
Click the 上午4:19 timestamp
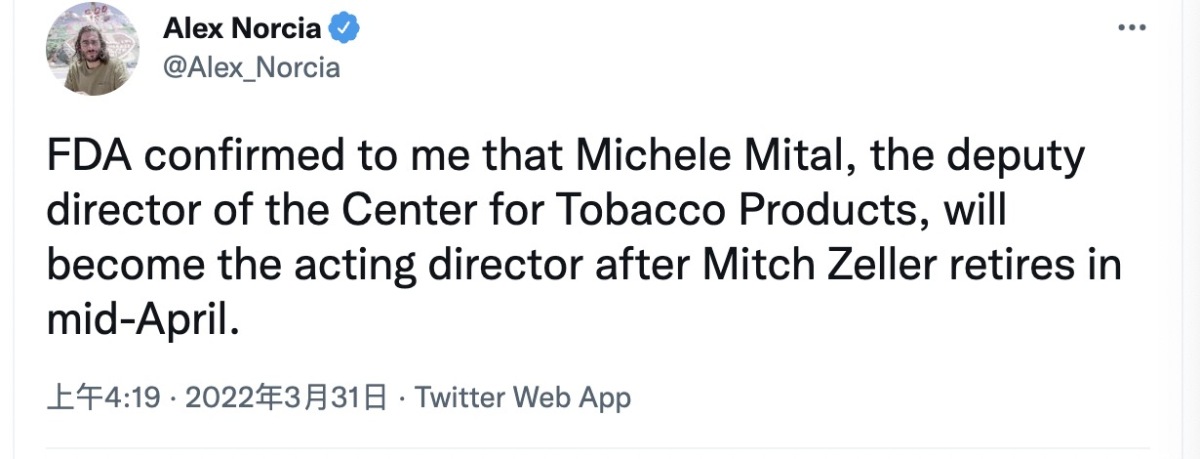103,398
